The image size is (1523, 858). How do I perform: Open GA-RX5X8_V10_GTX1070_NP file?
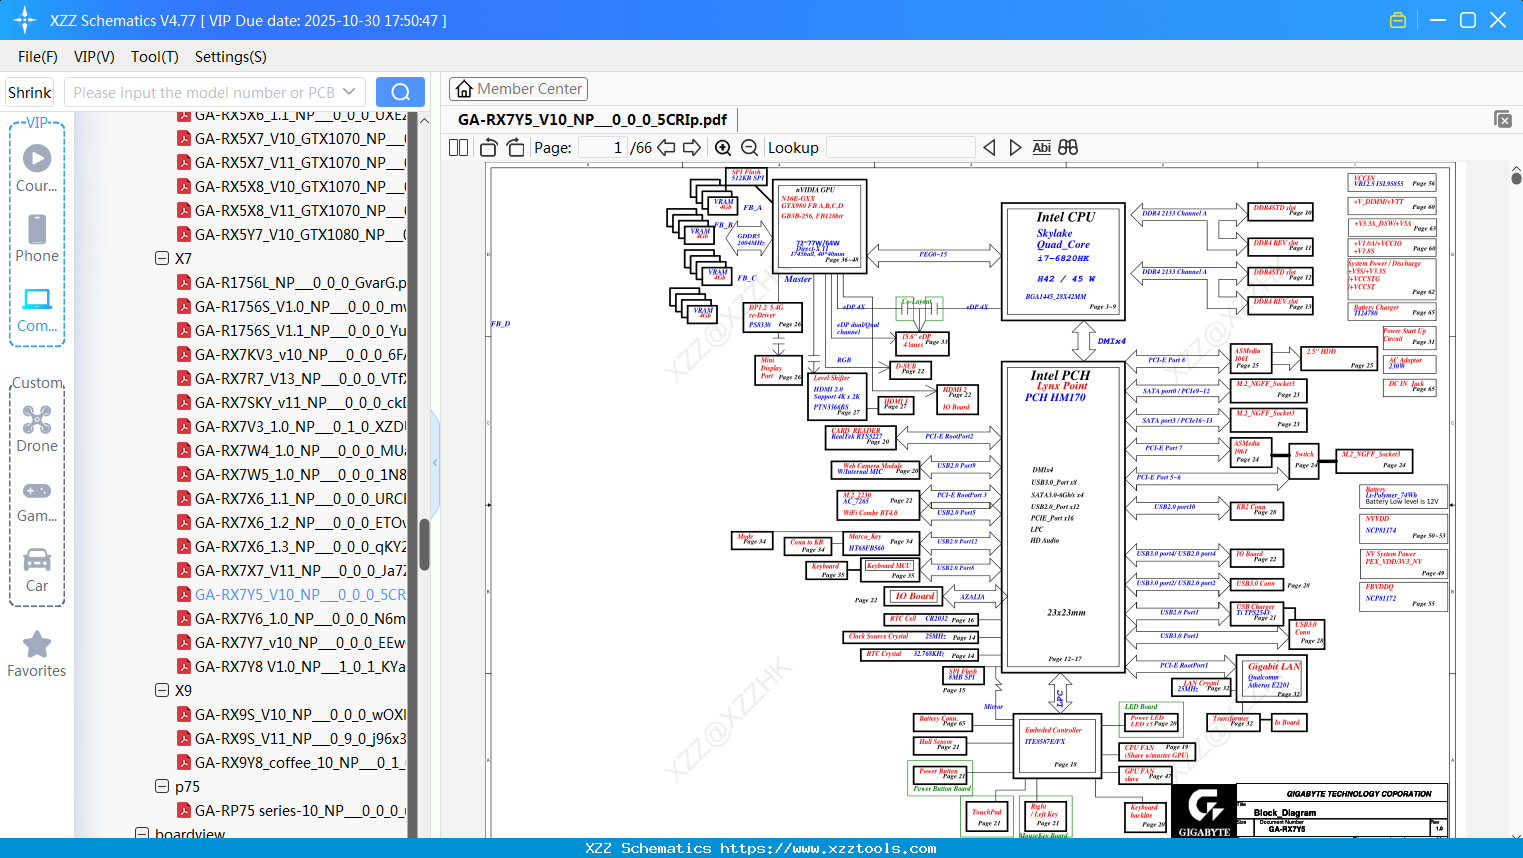300,186
